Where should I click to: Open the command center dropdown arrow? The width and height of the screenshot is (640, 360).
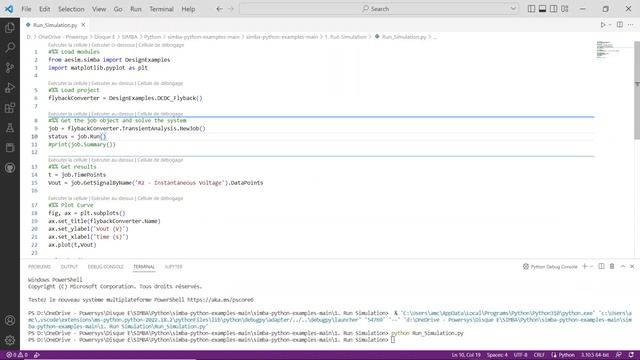pos(513,9)
